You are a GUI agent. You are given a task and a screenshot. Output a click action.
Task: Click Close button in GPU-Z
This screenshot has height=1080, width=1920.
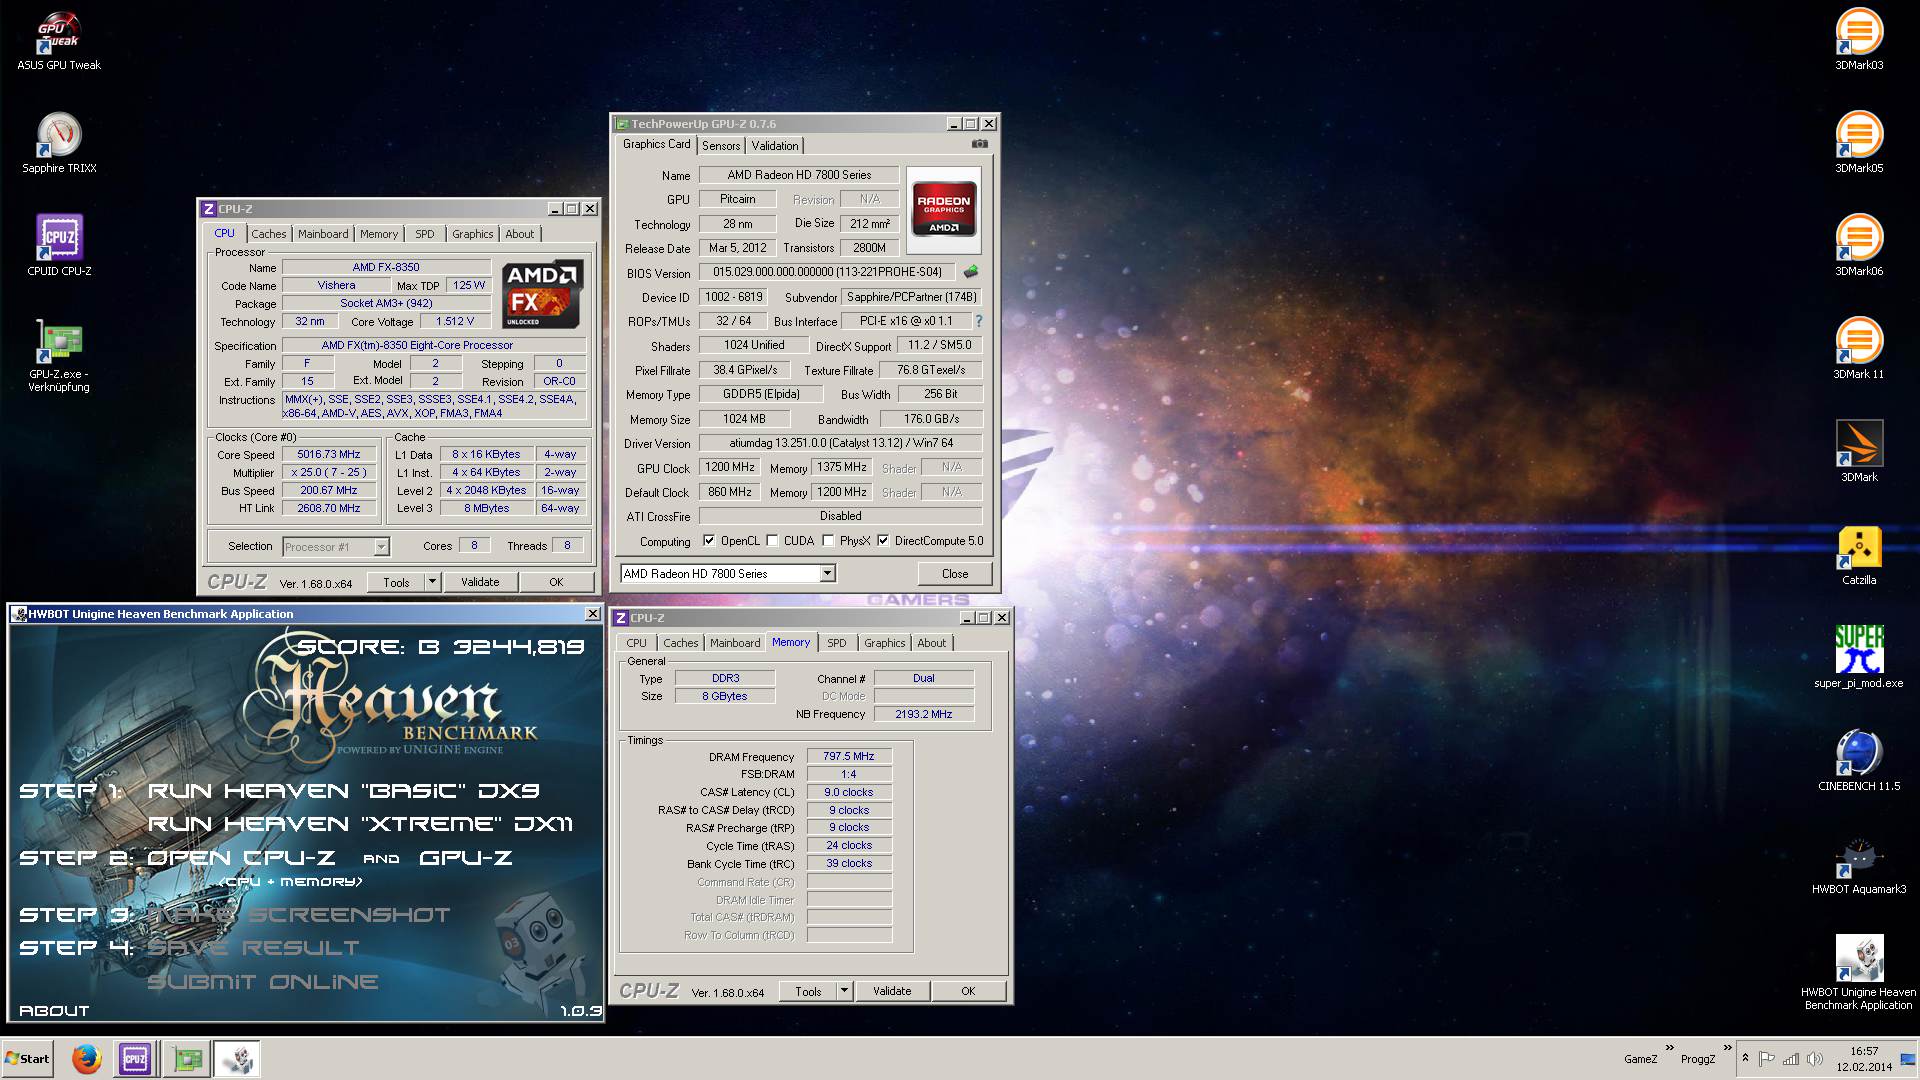coord(955,574)
